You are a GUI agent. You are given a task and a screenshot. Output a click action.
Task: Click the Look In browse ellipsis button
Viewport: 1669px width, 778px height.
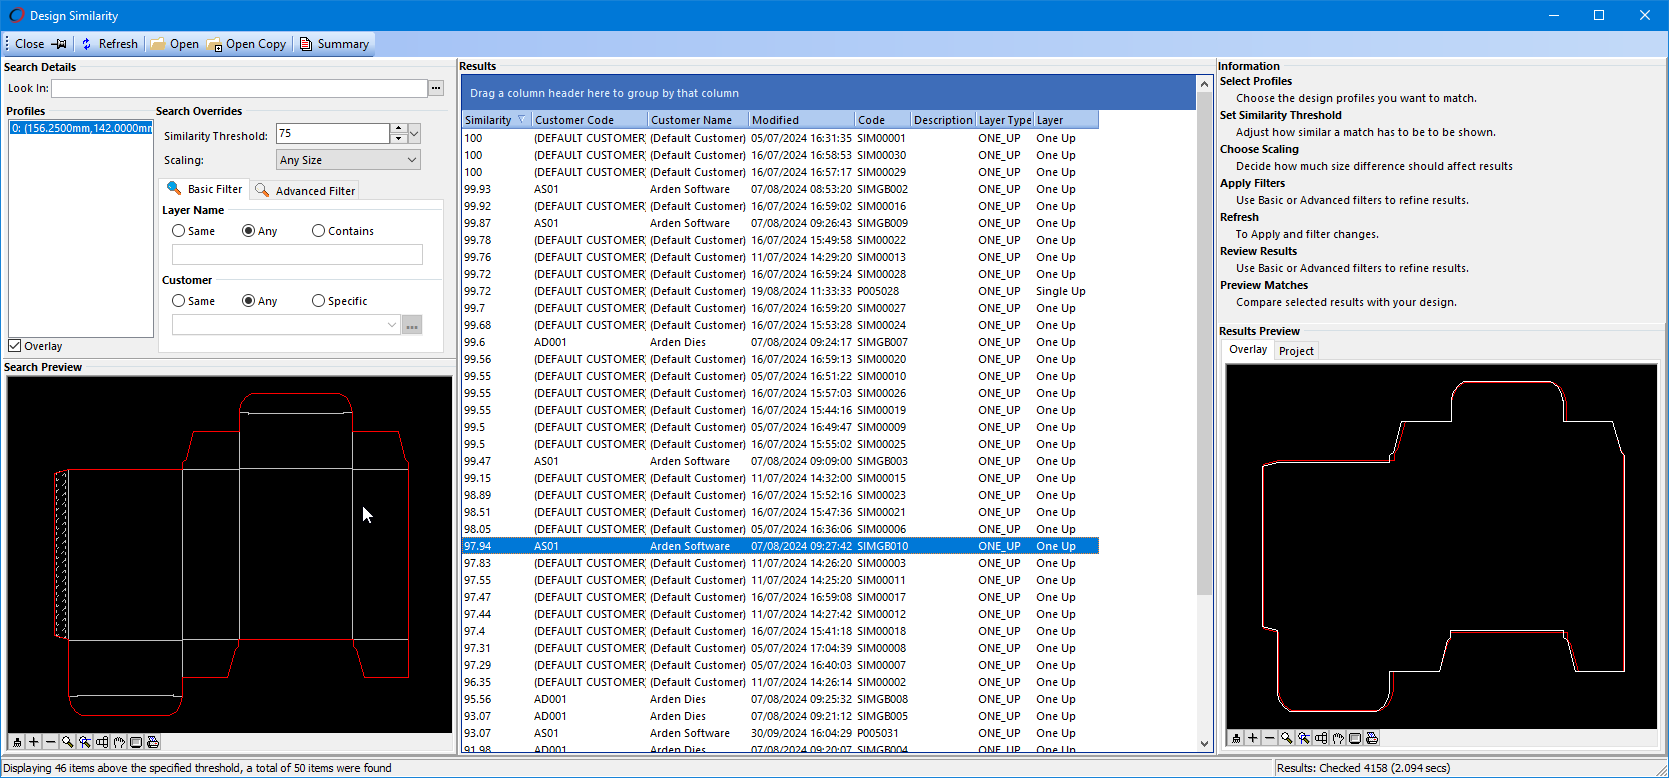[x=436, y=88]
